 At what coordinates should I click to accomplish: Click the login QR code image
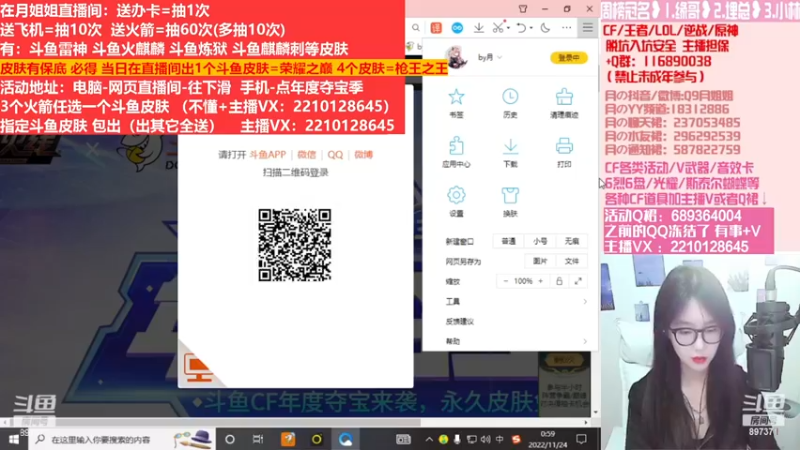[x=294, y=245]
